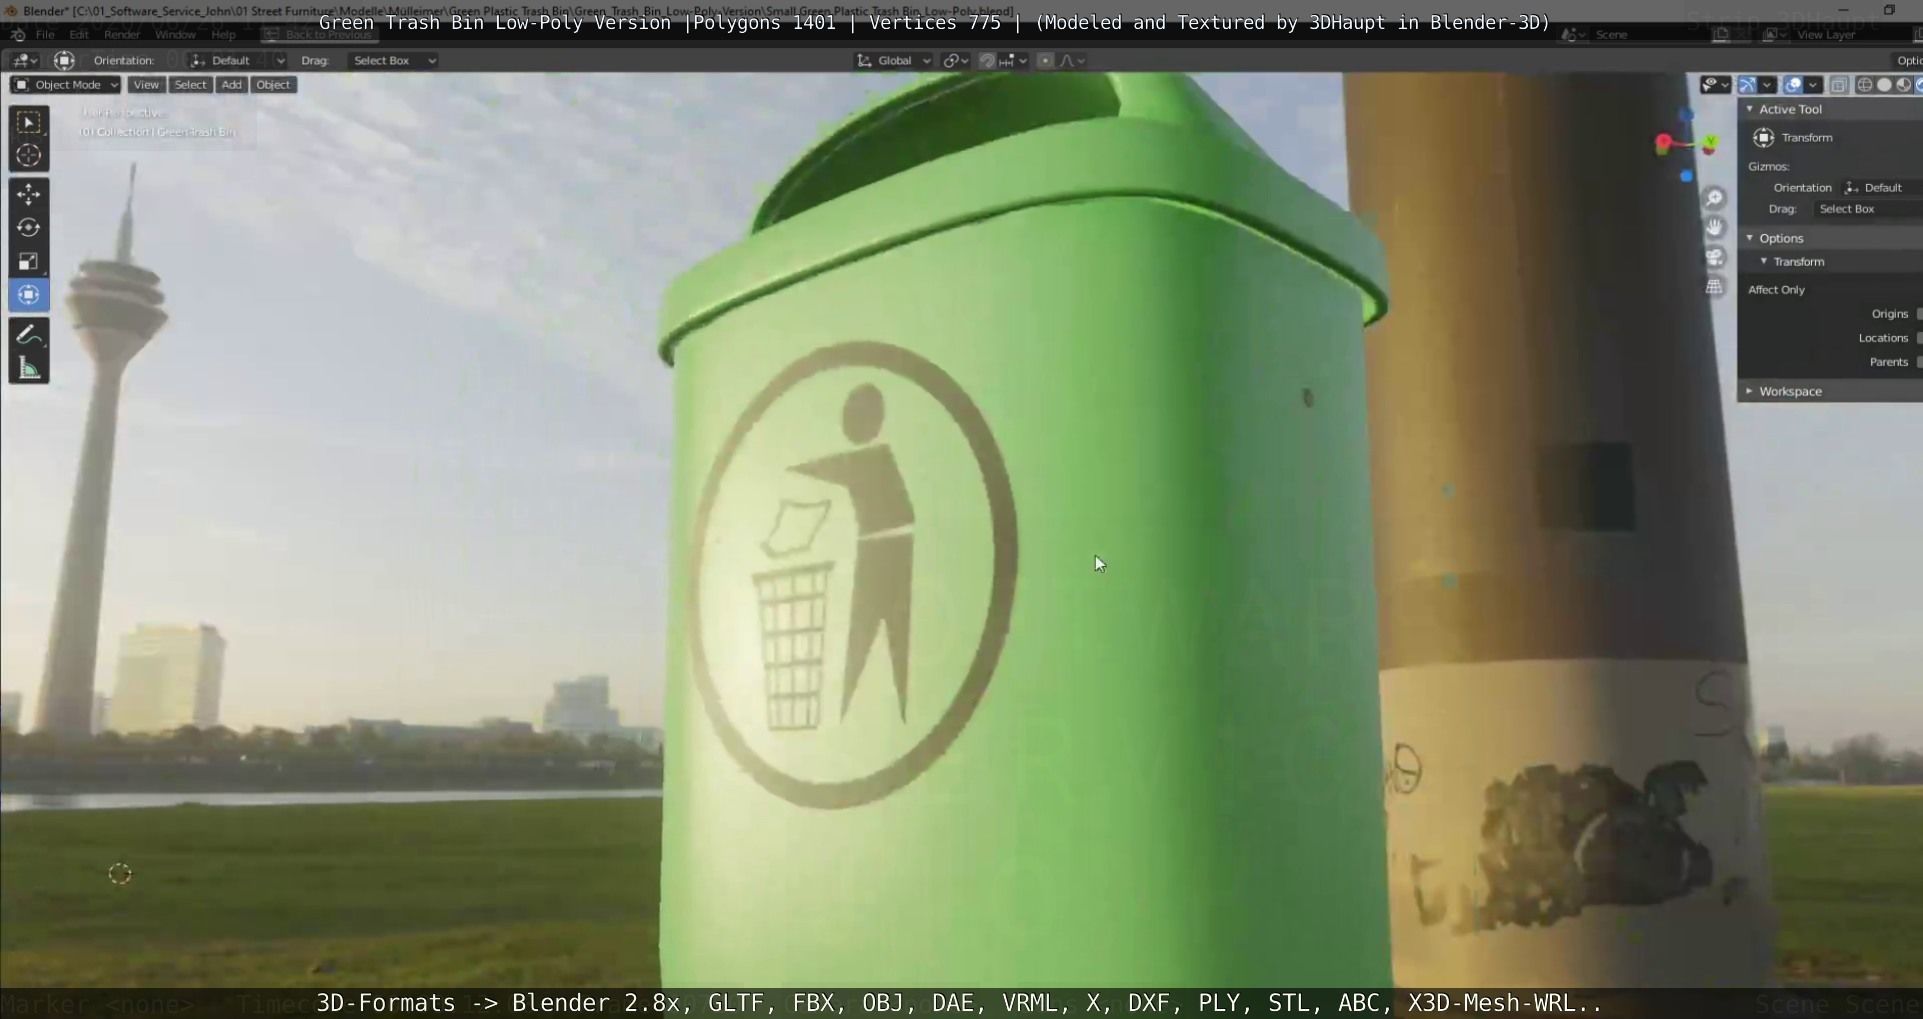Toggle proportional editing in header
Viewport: 1923px width, 1019px height.
(x=1045, y=60)
